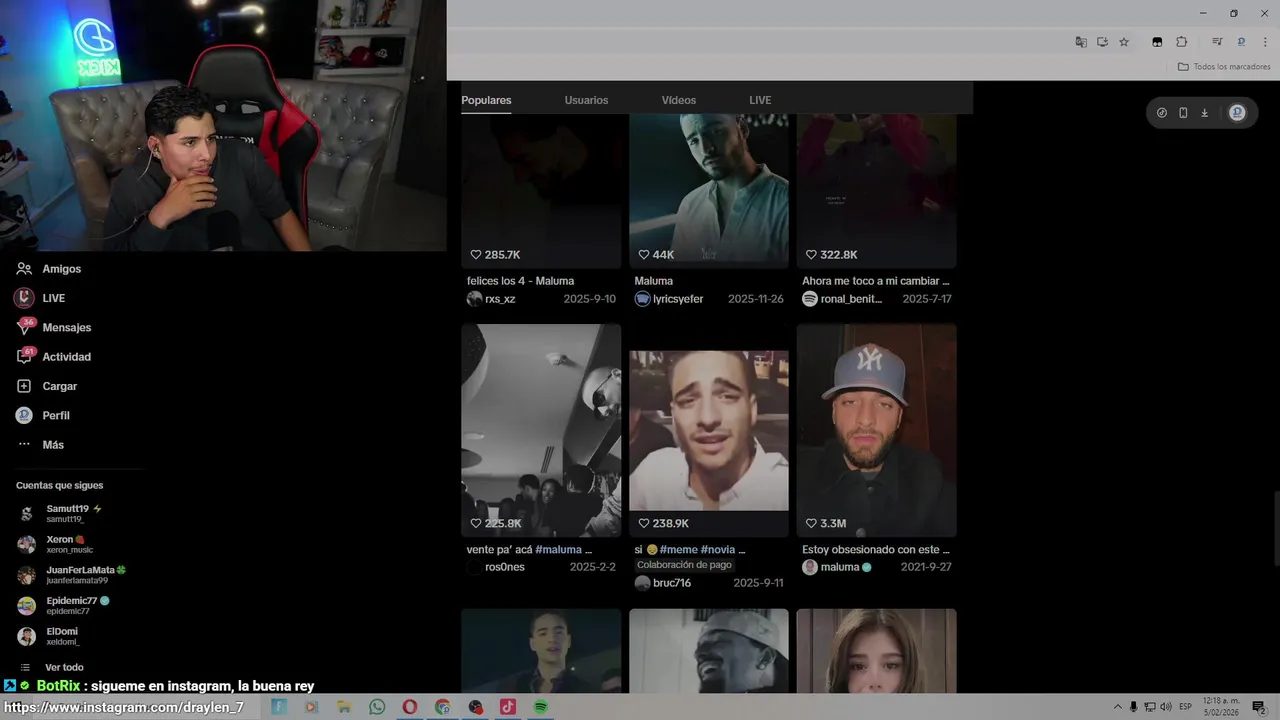Open Xeron followed account
This screenshot has width=1280, height=720.
click(x=56, y=544)
